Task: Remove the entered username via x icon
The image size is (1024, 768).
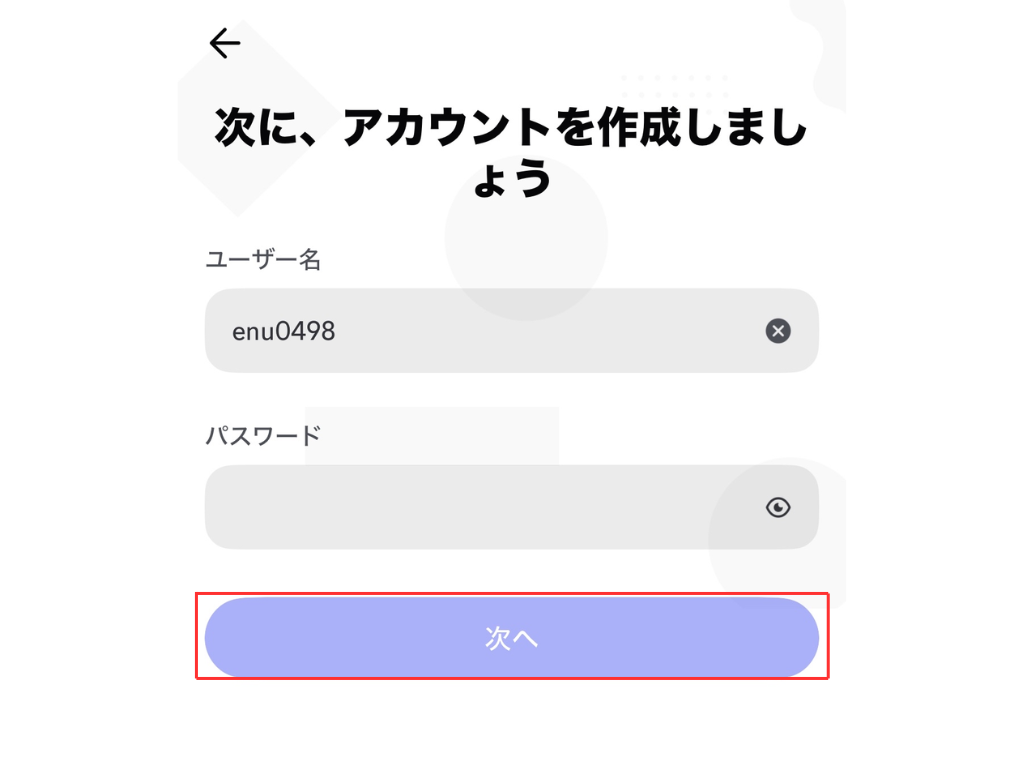Action: (778, 331)
